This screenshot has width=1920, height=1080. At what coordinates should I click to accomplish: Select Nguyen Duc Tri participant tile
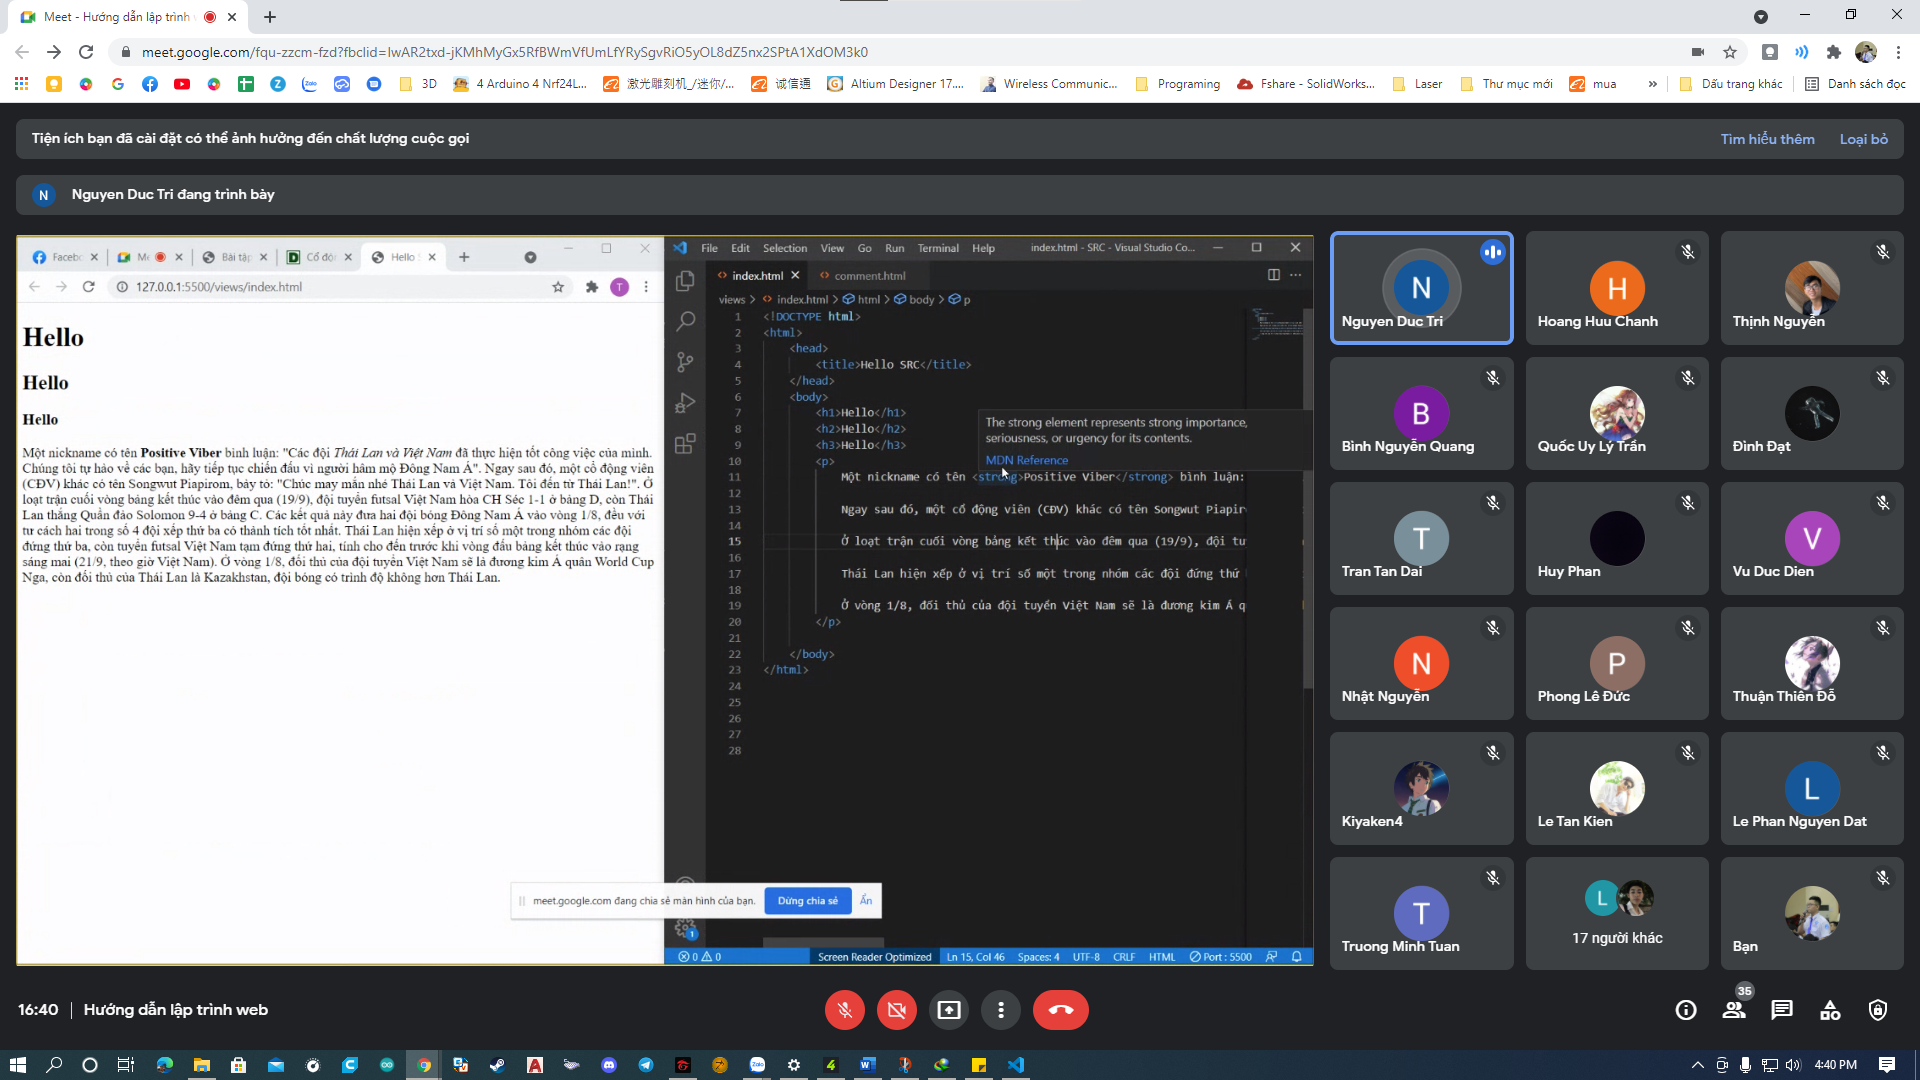click(x=1421, y=288)
